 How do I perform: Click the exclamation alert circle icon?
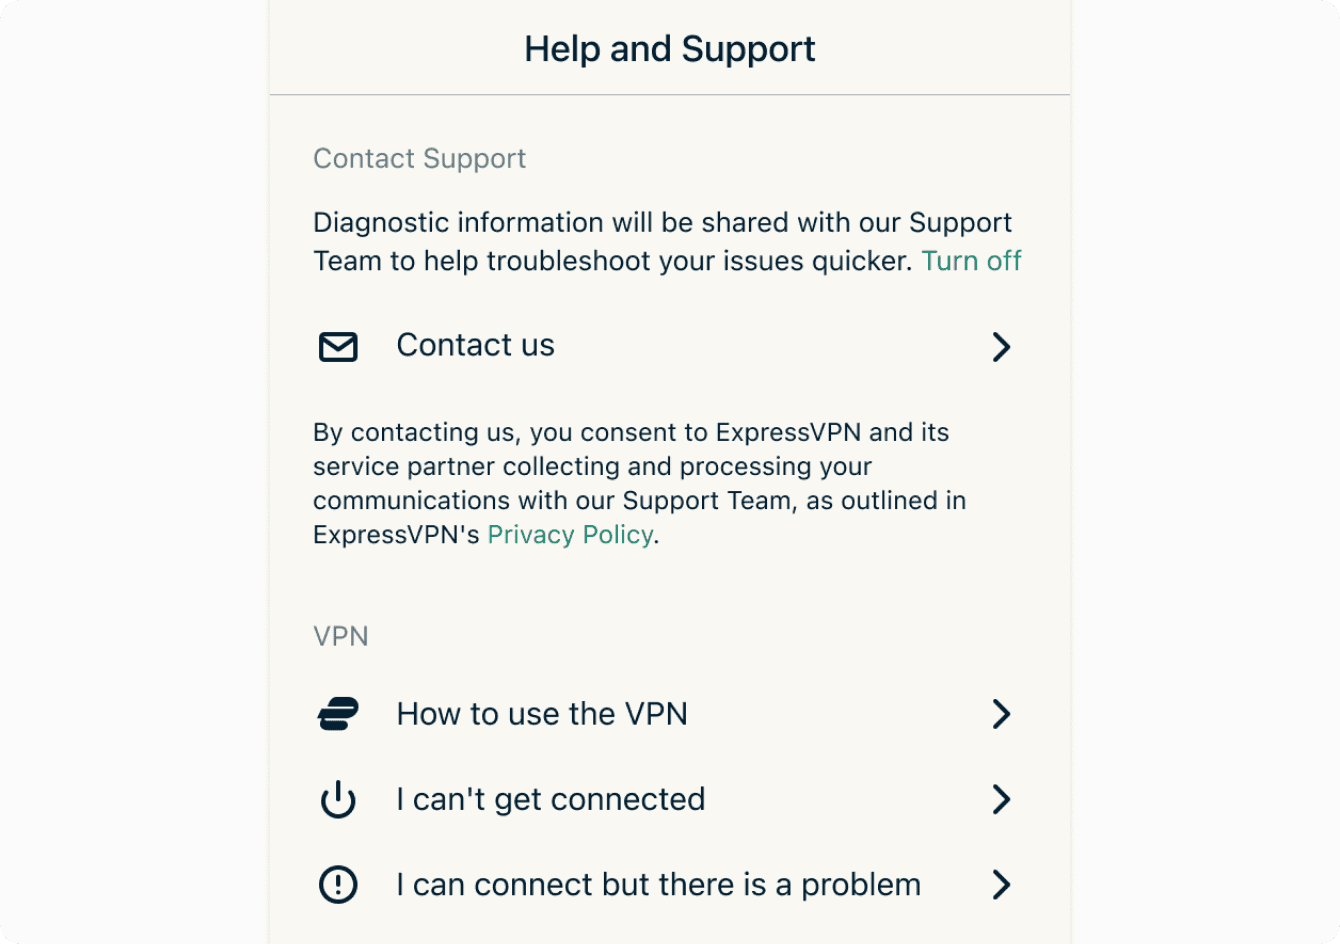(x=338, y=885)
